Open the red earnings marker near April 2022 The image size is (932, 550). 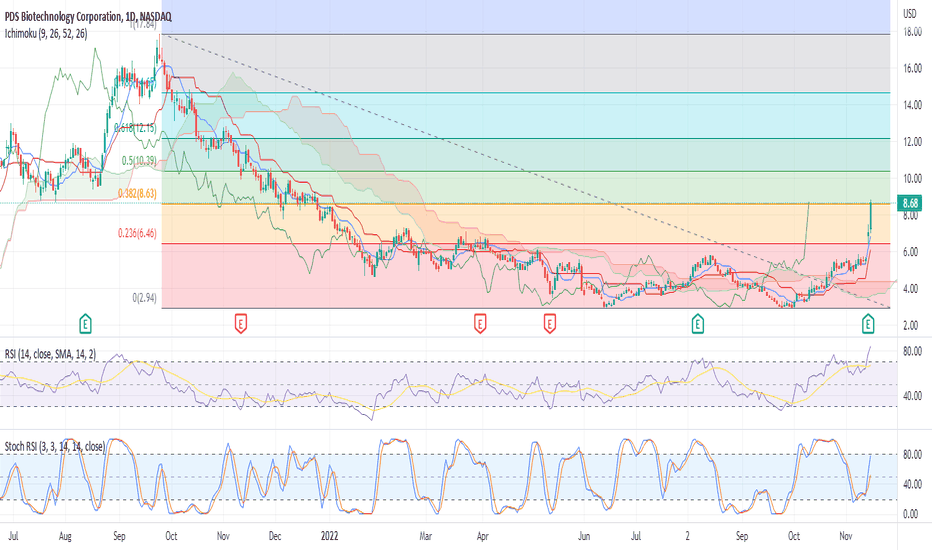pyautogui.click(x=480, y=324)
